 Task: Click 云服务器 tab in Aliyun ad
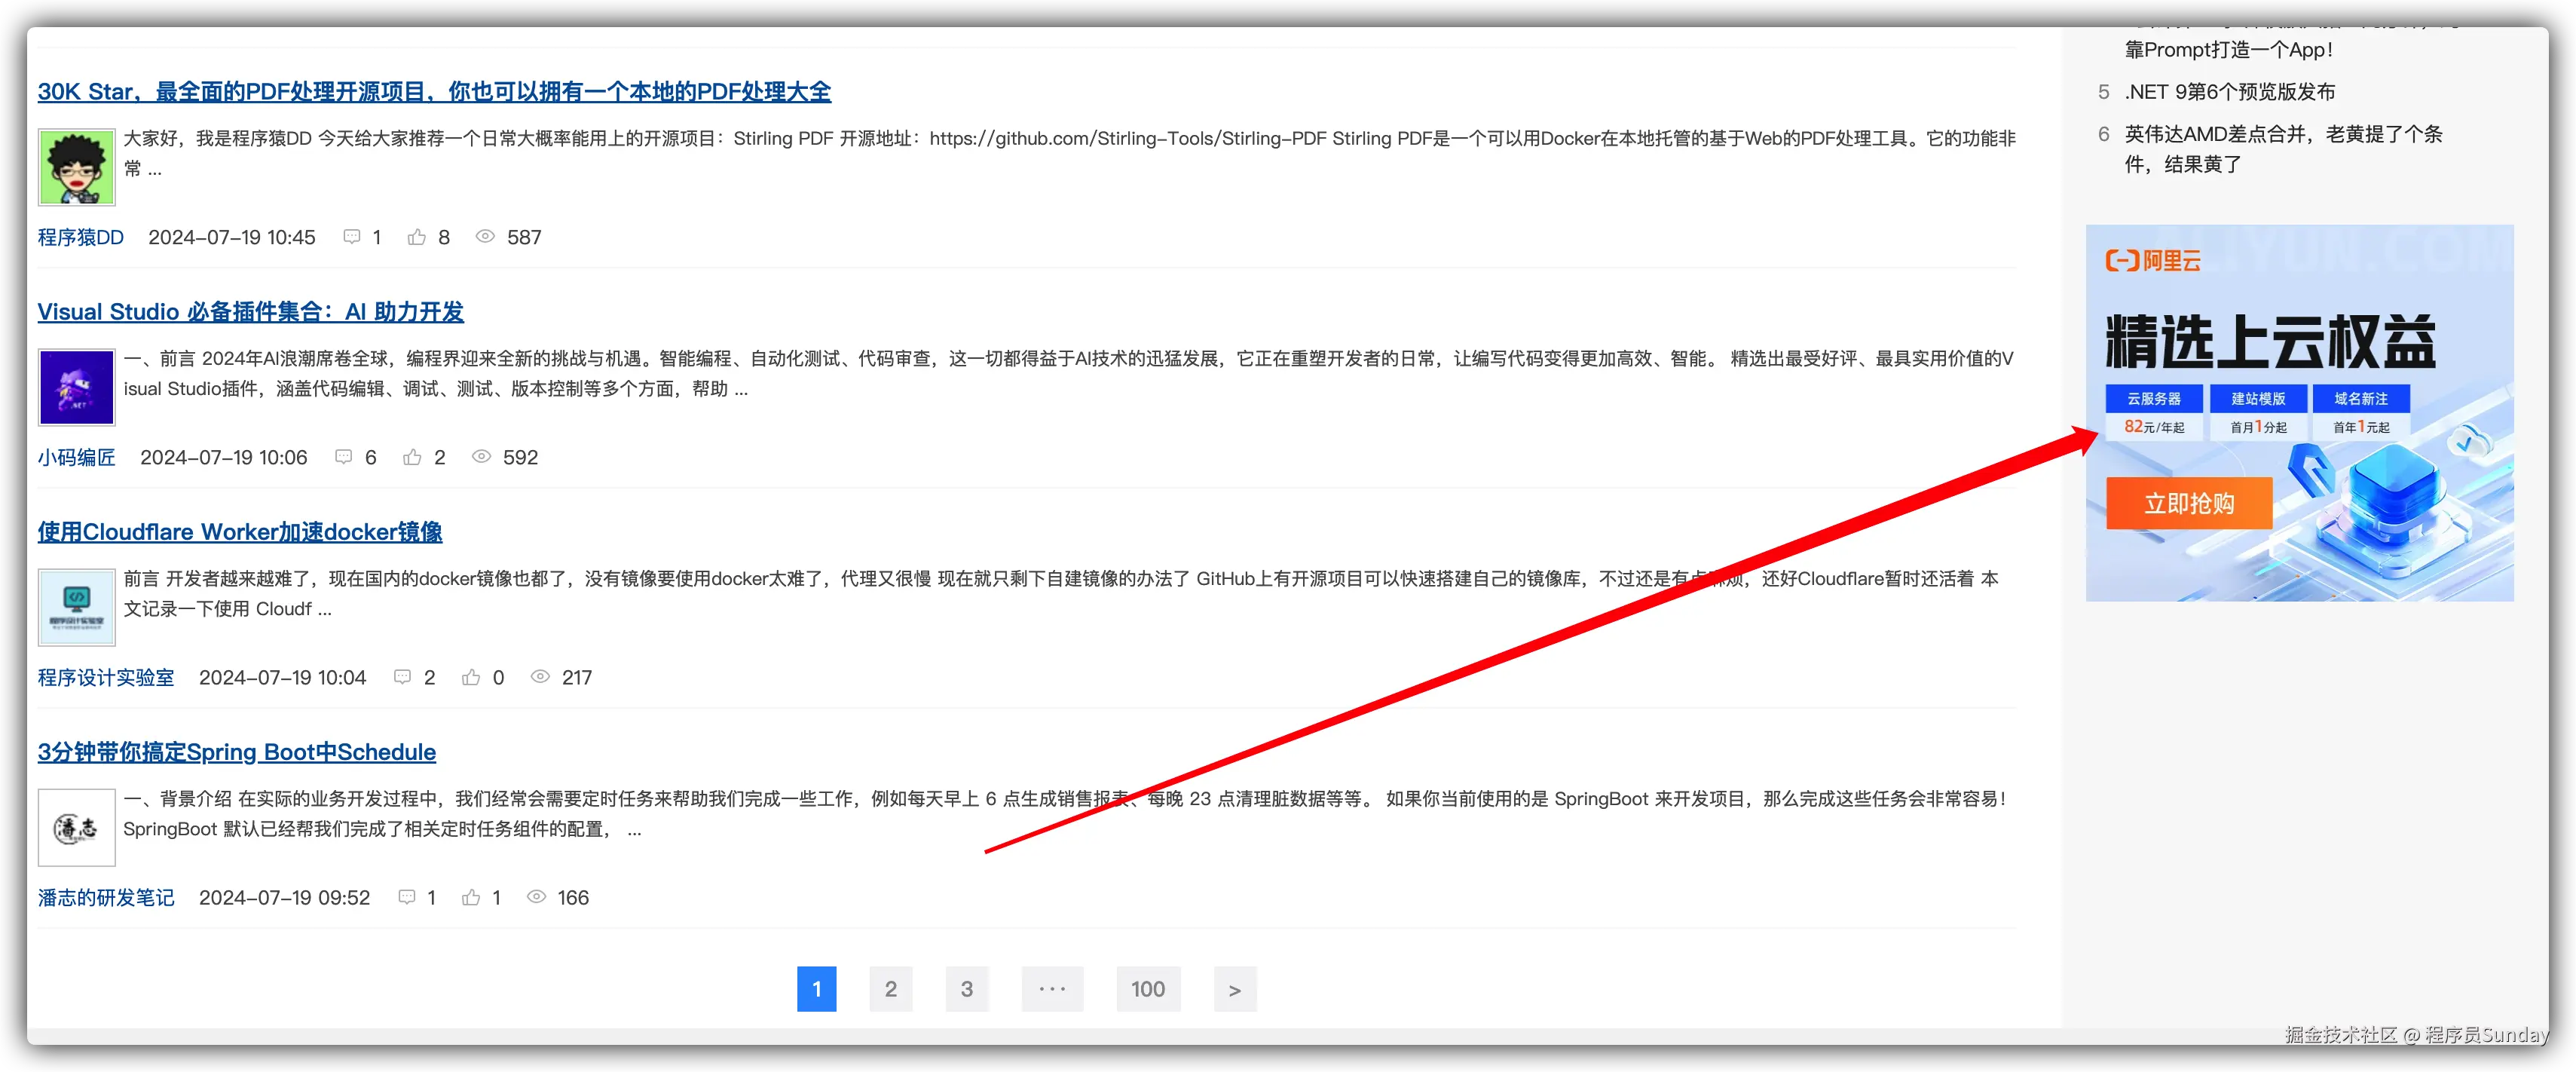pos(2154,398)
